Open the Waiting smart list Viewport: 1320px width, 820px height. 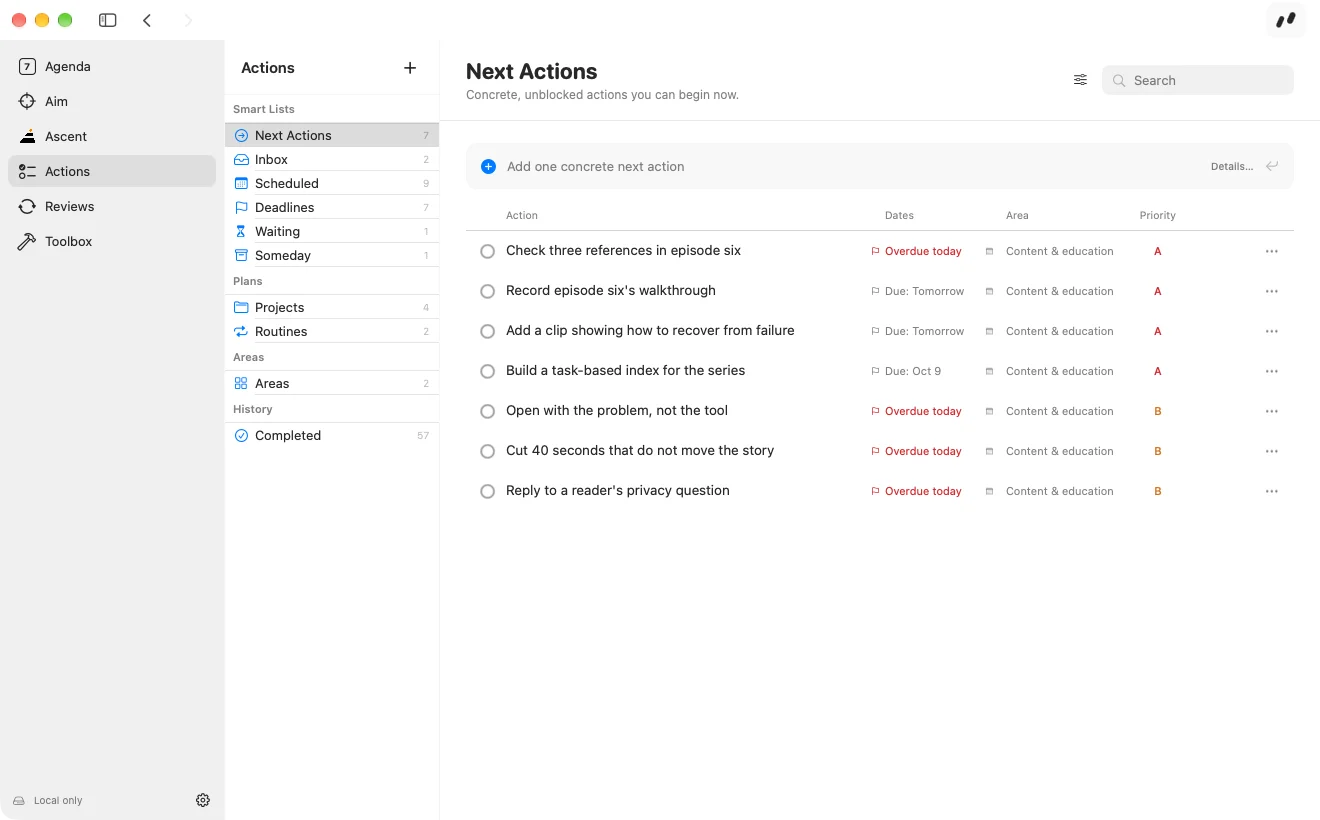pyautogui.click(x=332, y=231)
